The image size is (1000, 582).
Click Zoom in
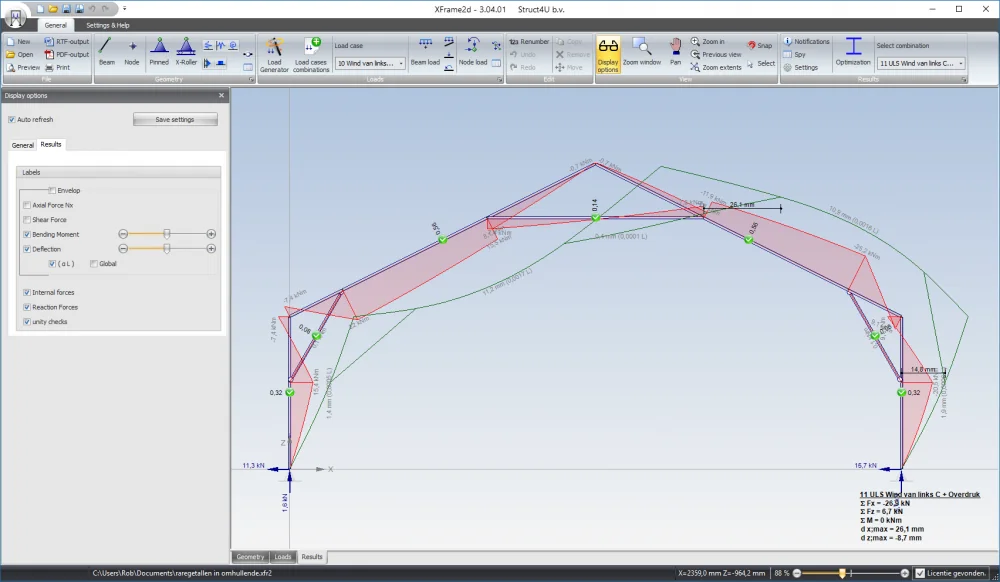click(708, 41)
